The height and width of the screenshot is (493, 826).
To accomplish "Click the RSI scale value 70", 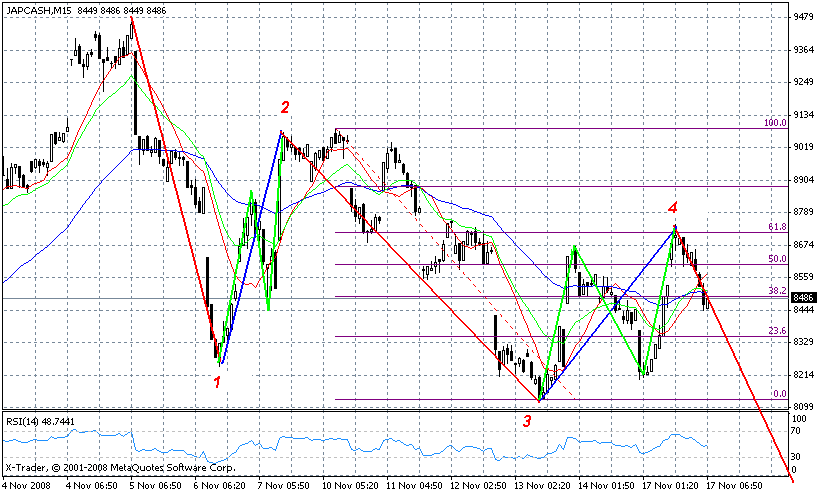I will click(x=795, y=431).
